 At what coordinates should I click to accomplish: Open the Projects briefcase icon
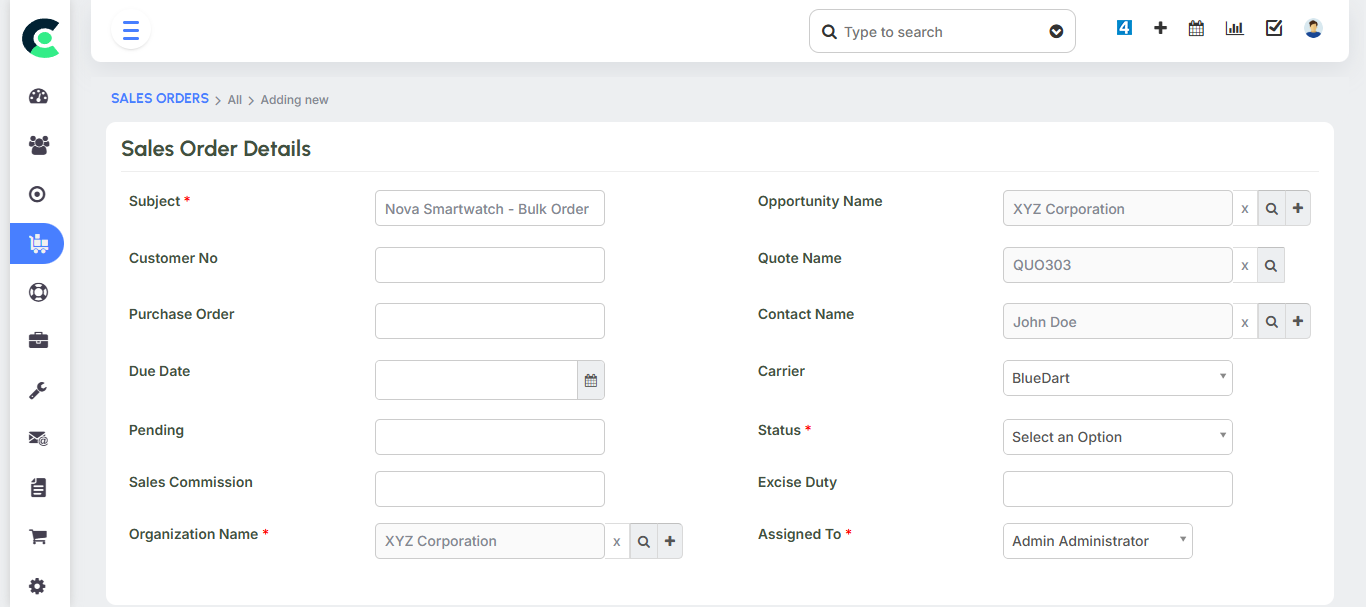click(37, 340)
